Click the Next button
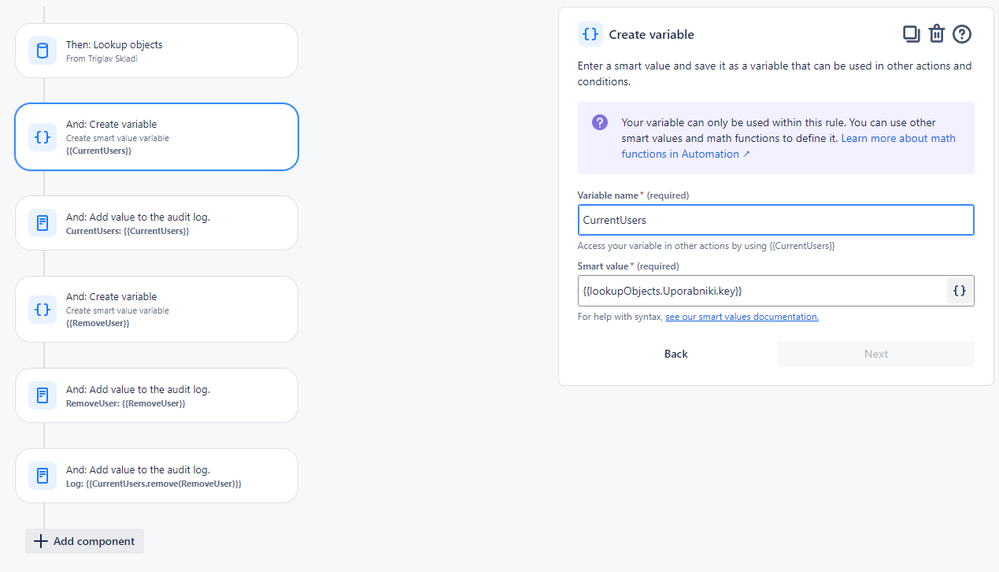This screenshot has width=999, height=572. click(x=876, y=354)
